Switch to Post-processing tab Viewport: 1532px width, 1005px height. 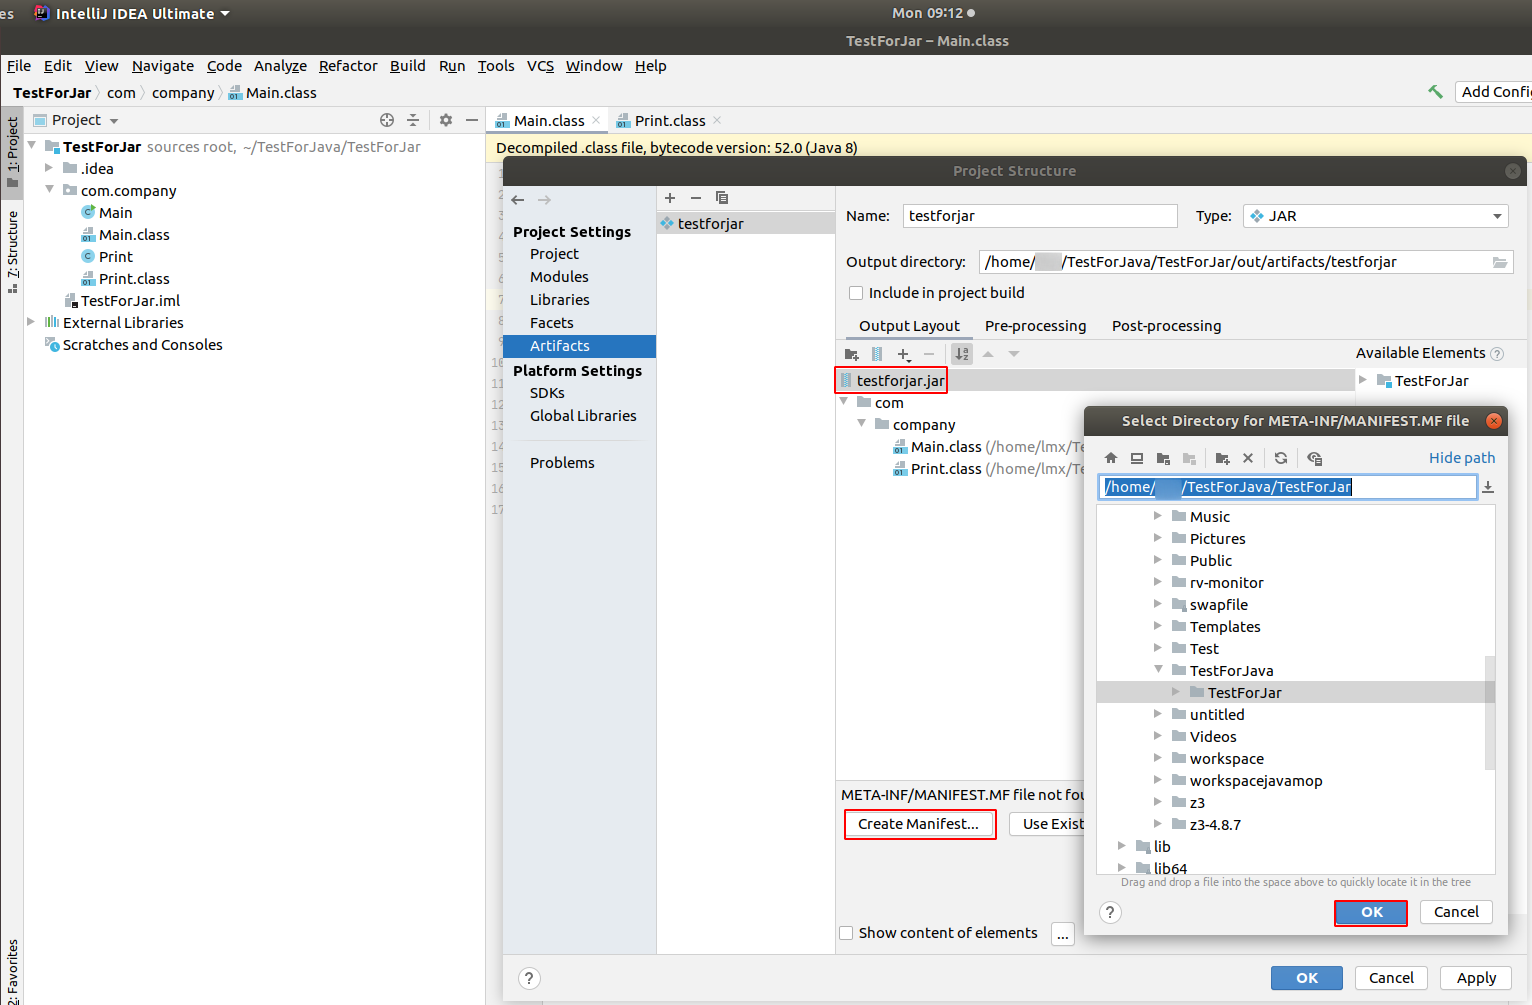pyautogui.click(x=1166, y=326)
